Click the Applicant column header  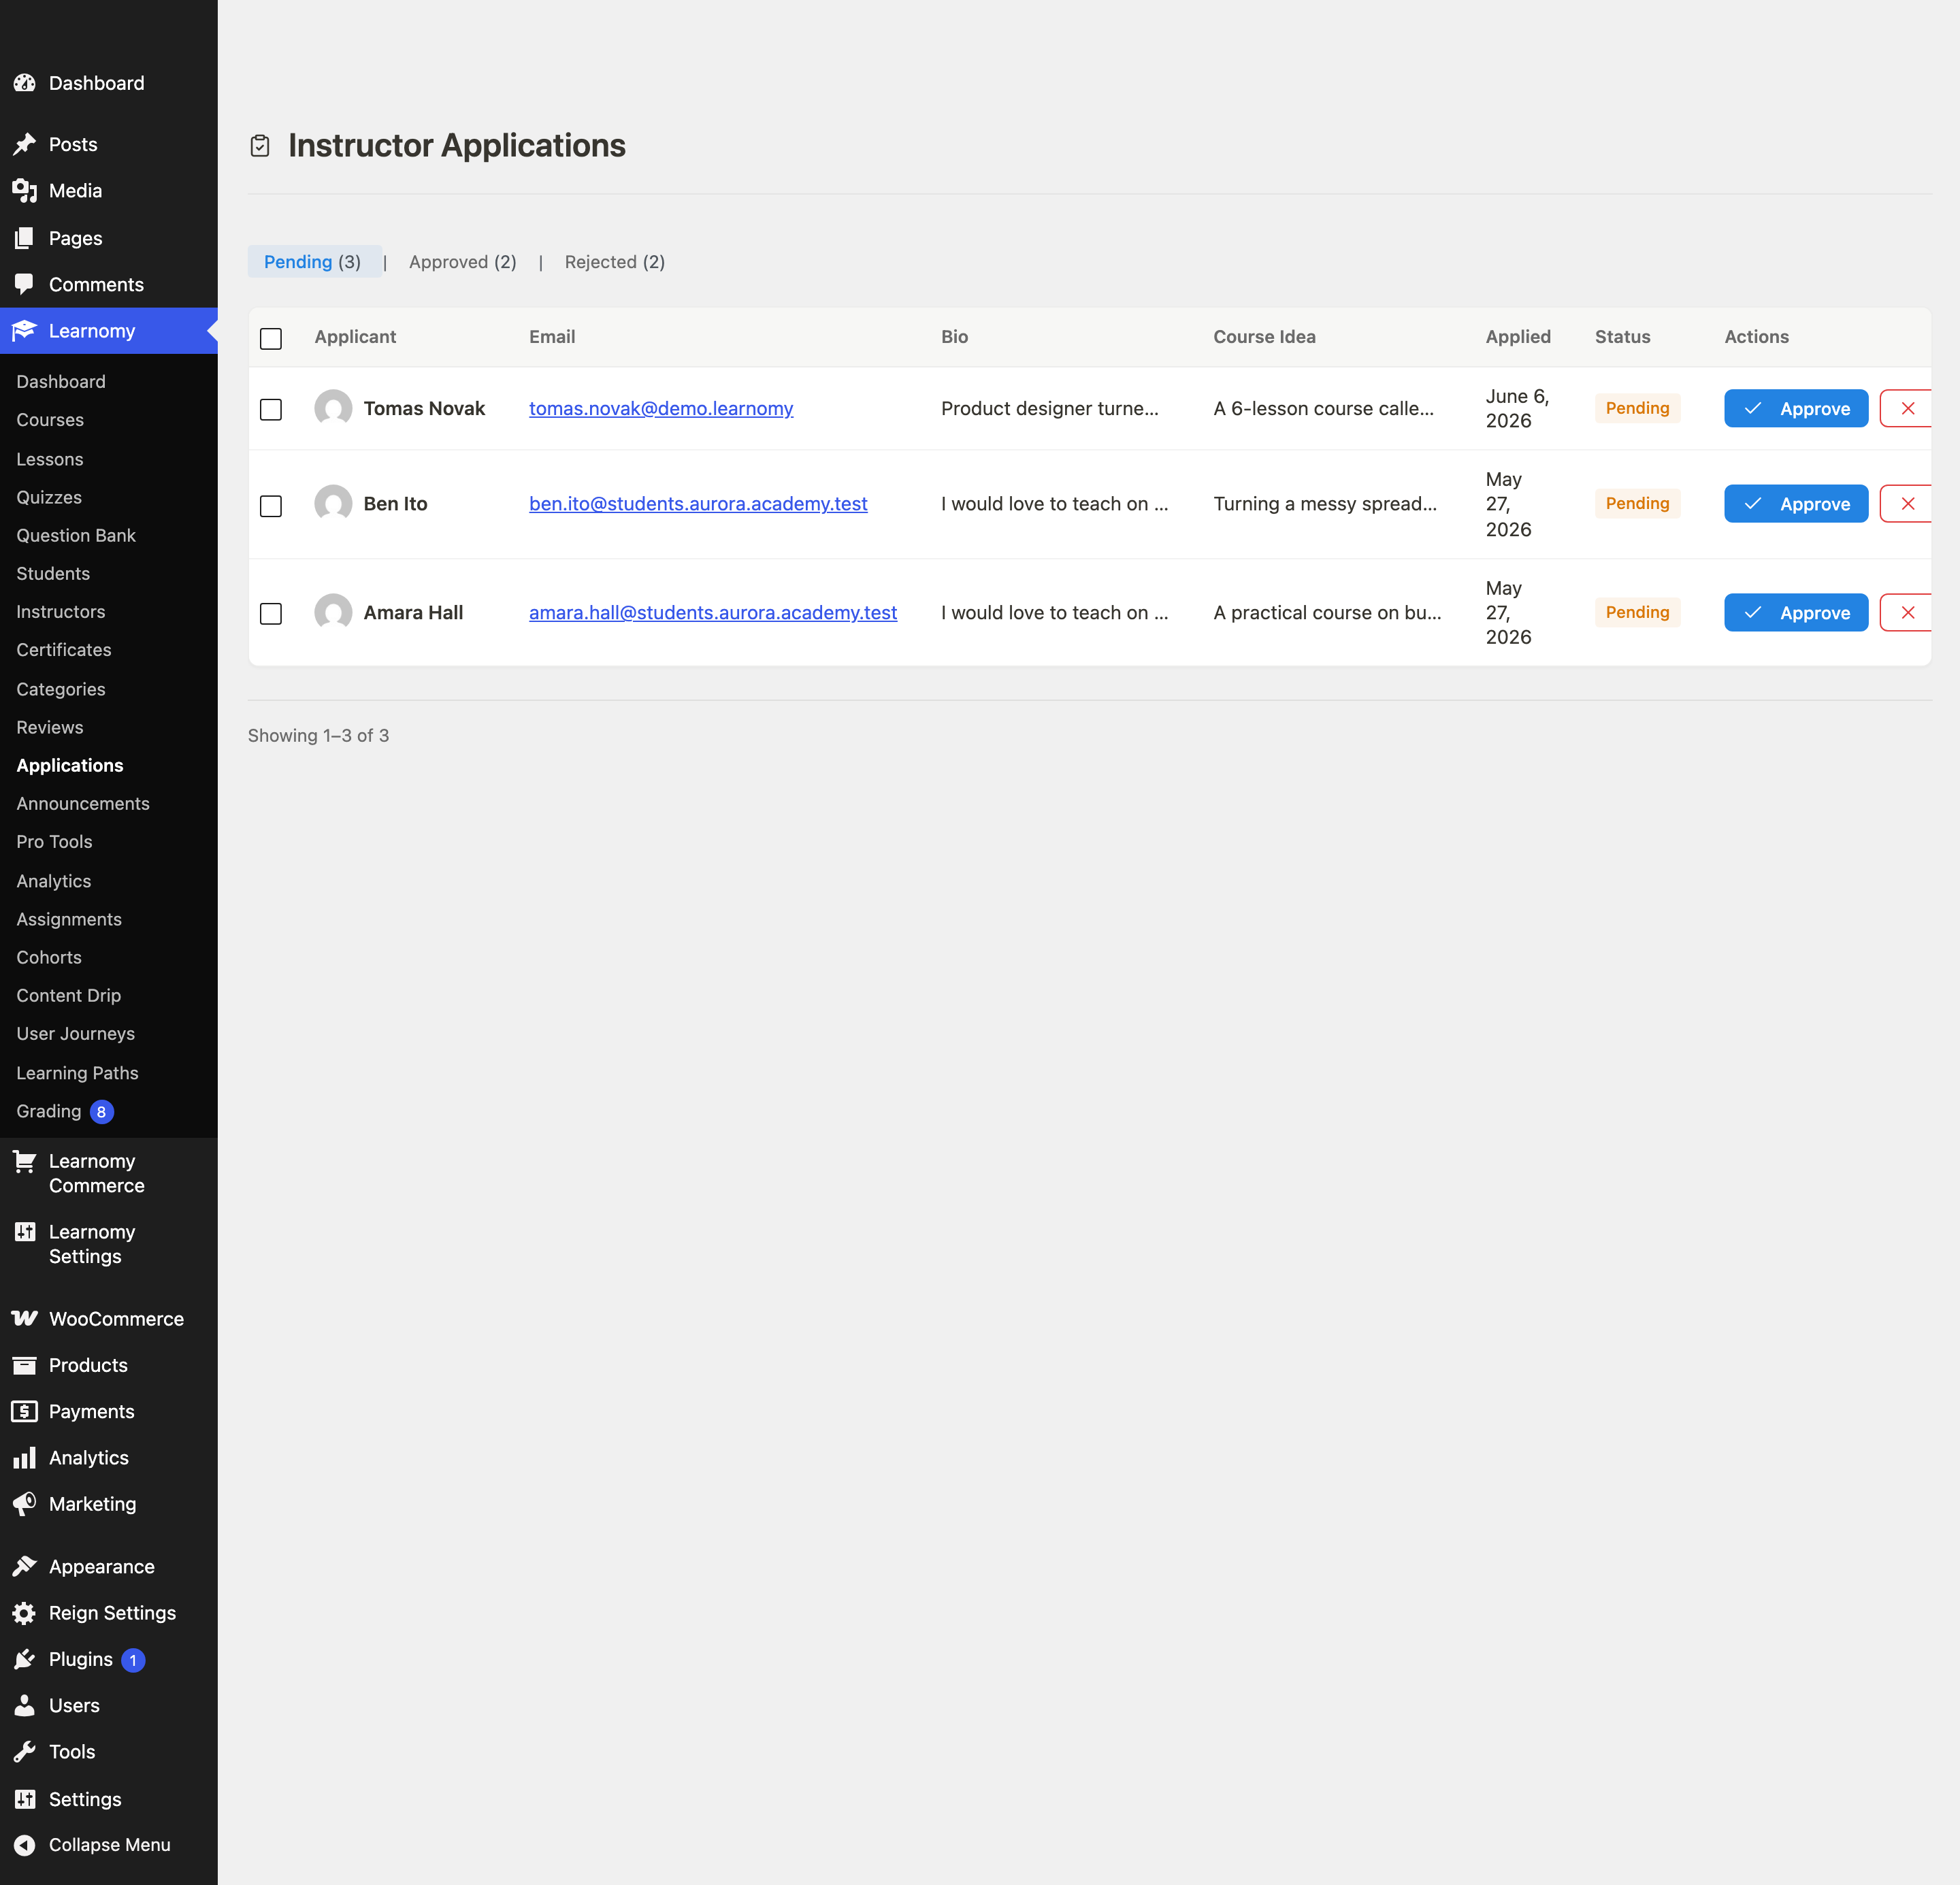point(355,337)
